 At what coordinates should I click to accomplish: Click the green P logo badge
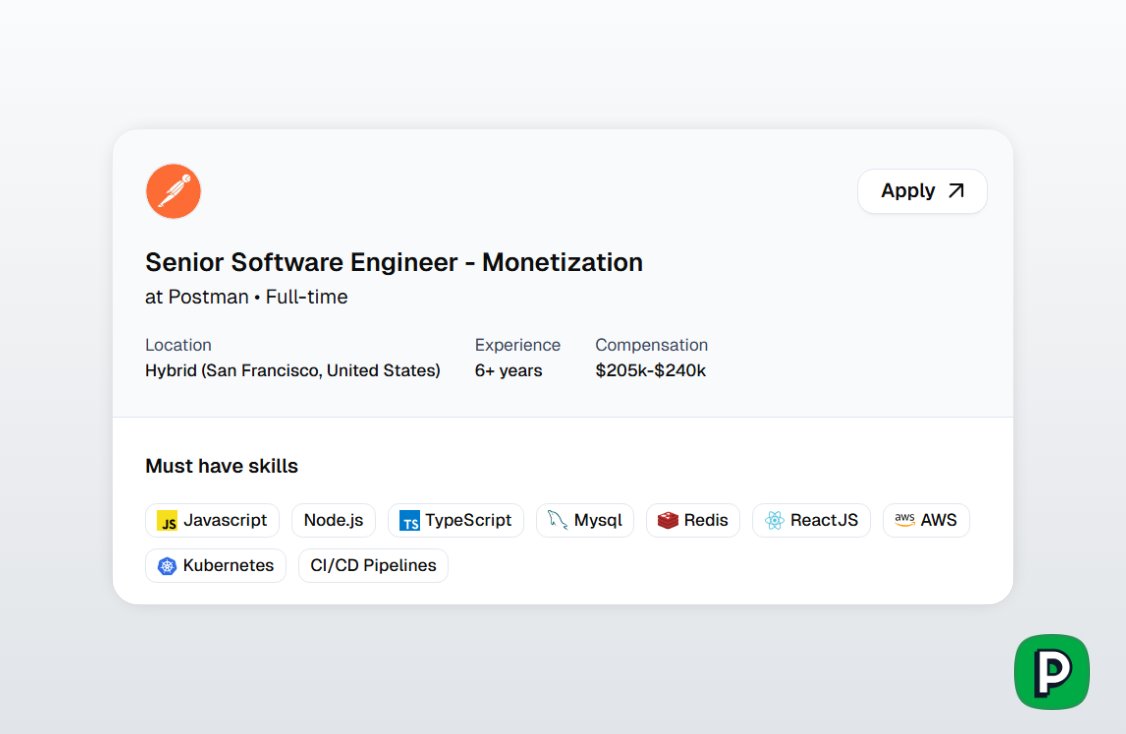tap(1051, 672)
